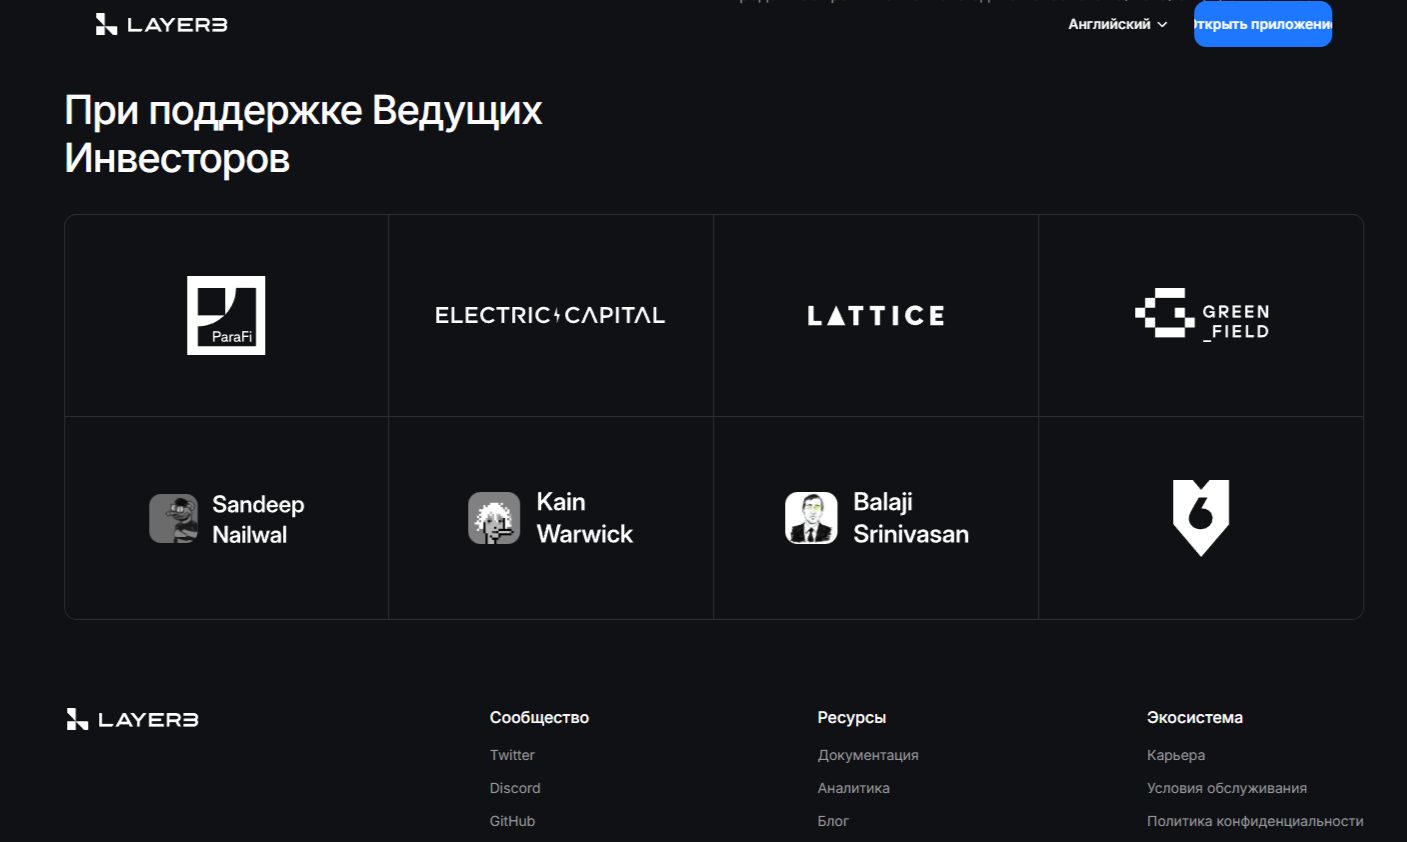Viewport: 1407px width, 842px height.
Task: Click the Sandeep Nailwal name text
Action: (x=258, y=519)
